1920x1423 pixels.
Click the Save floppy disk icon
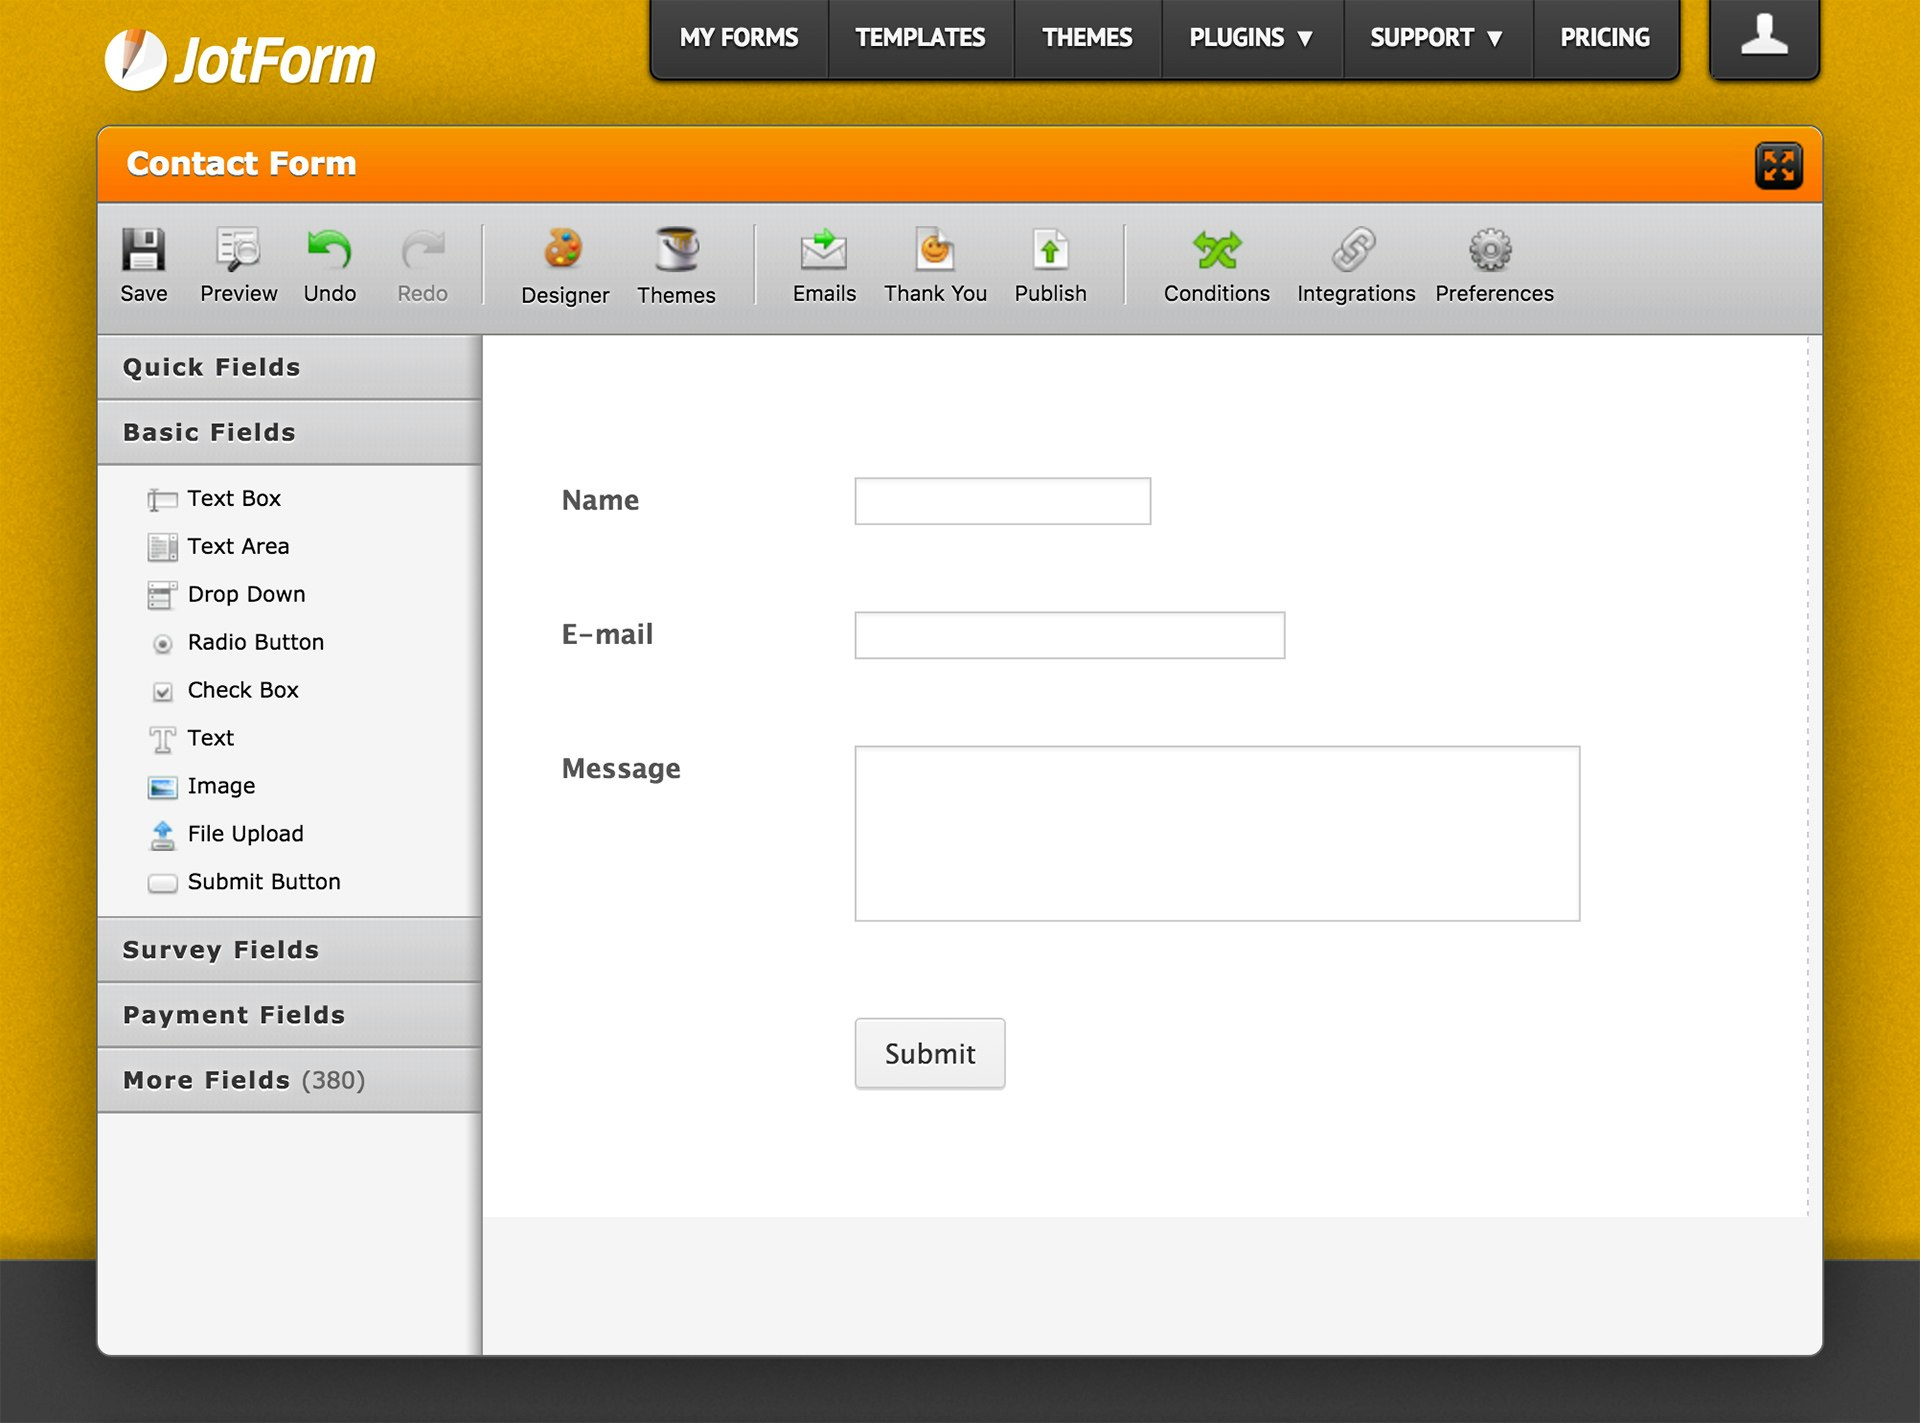point(143,250)
